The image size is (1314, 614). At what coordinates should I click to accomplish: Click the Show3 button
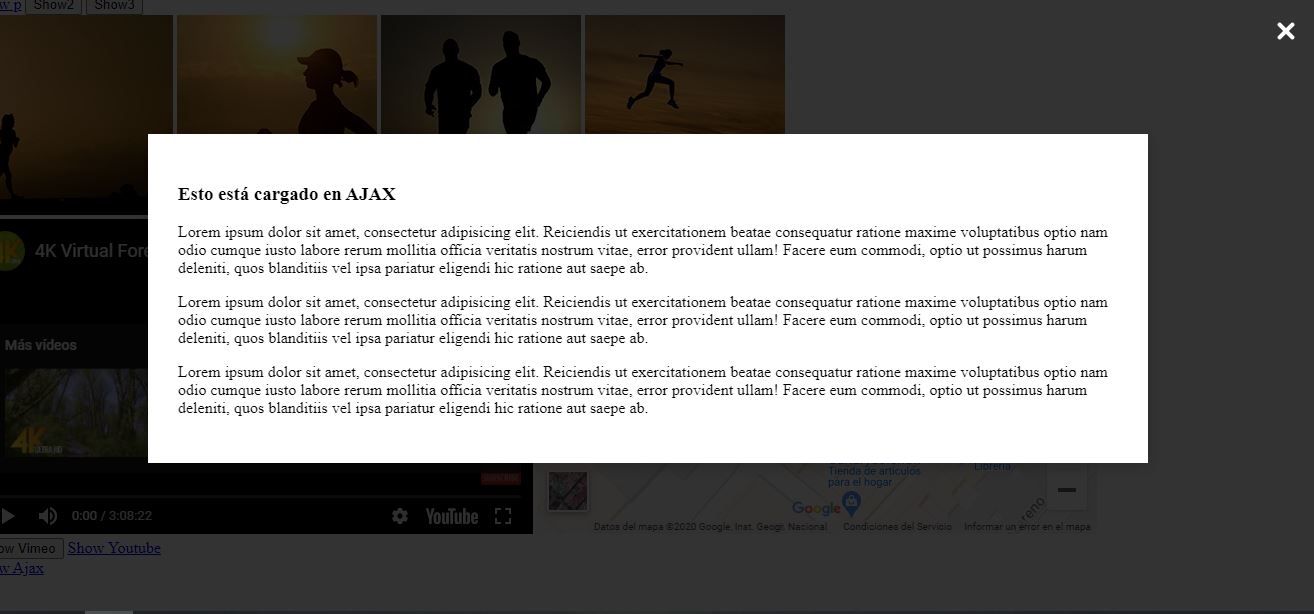tap(114, 6)
